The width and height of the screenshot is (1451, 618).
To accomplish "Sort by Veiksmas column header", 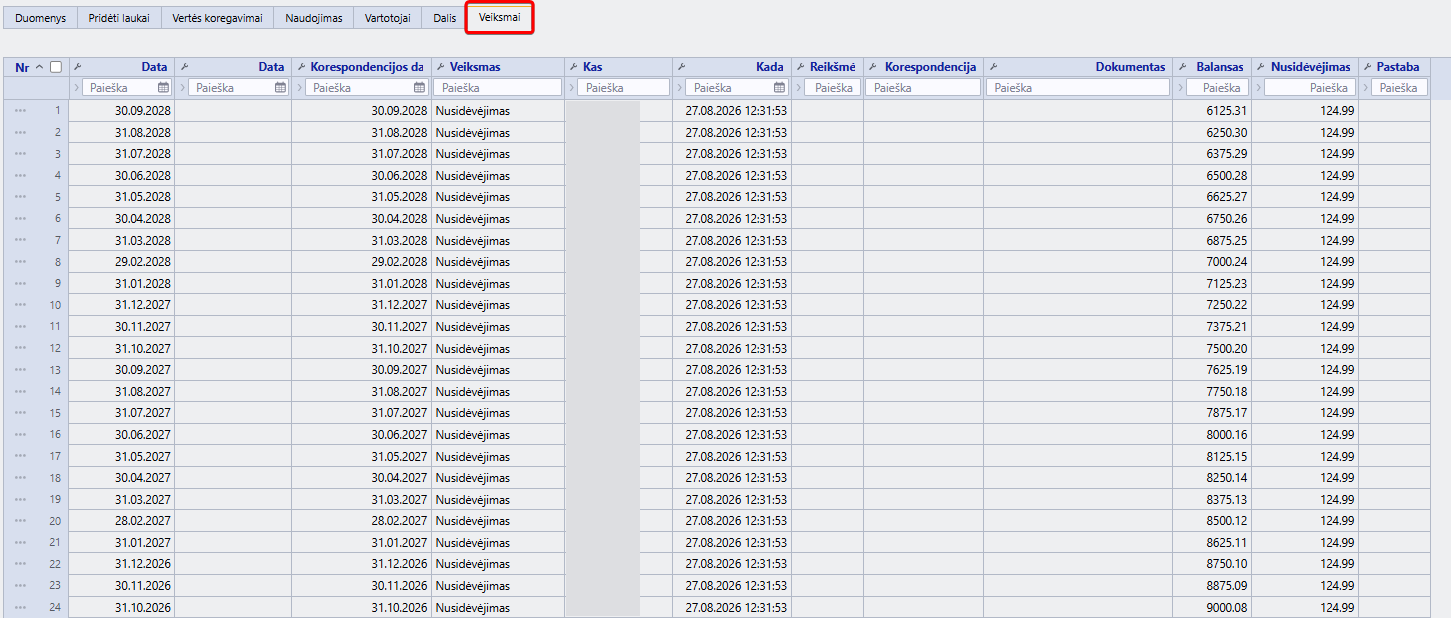I will click(x=475, y=67).
